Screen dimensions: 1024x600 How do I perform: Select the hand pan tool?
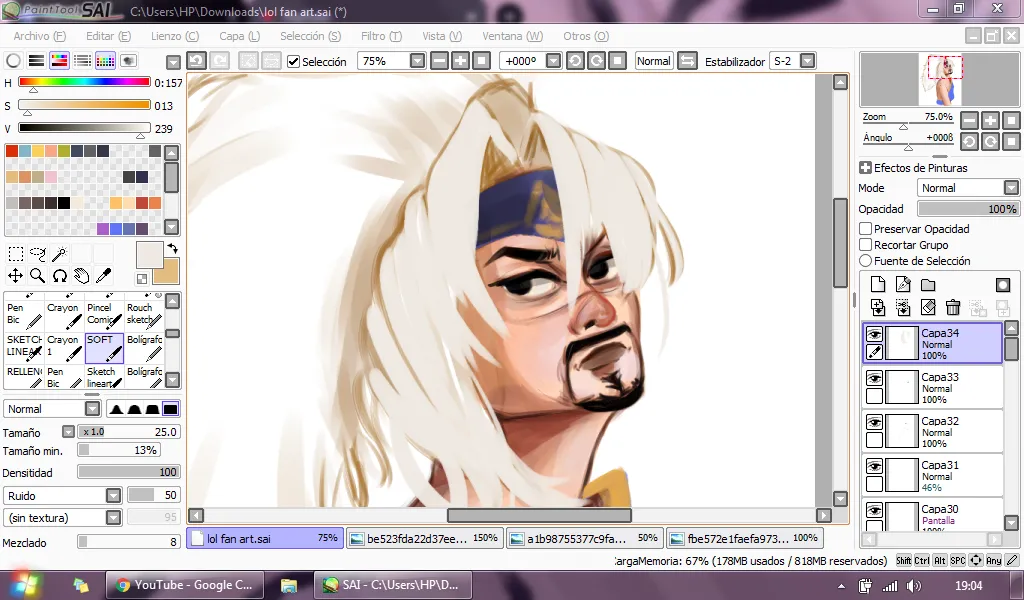coord(82,276)
